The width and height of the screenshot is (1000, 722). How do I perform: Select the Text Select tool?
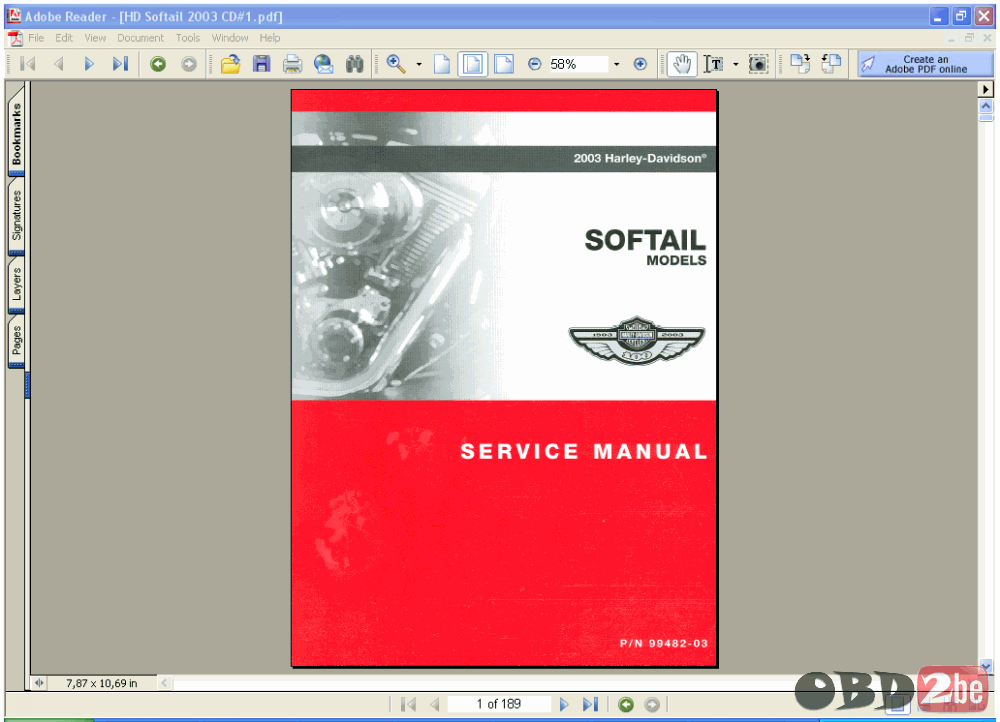point(714,64)
